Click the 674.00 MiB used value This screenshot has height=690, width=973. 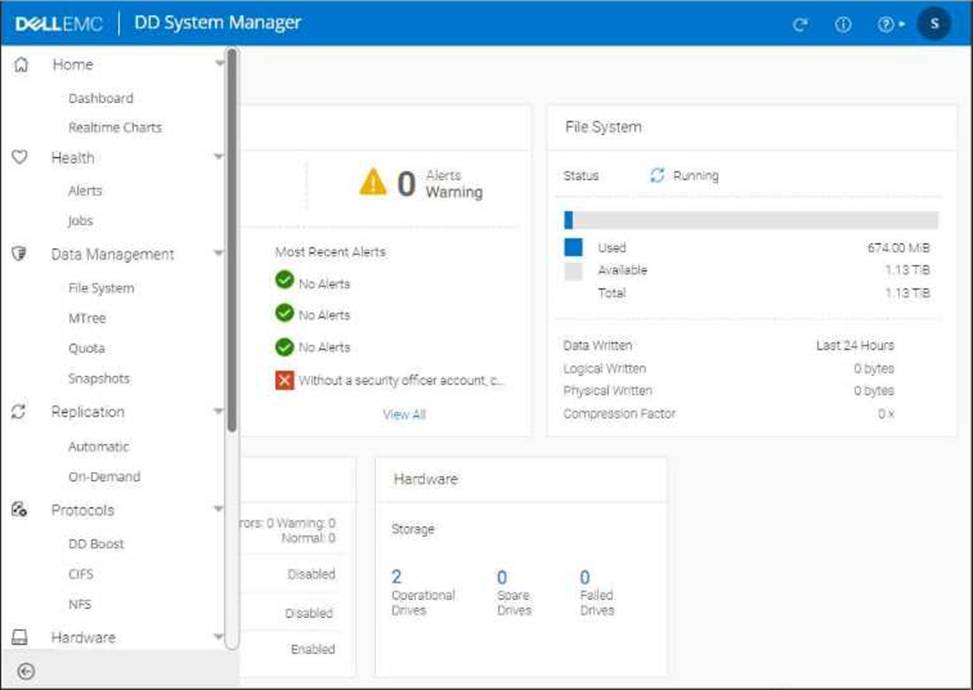coord(899,248)
